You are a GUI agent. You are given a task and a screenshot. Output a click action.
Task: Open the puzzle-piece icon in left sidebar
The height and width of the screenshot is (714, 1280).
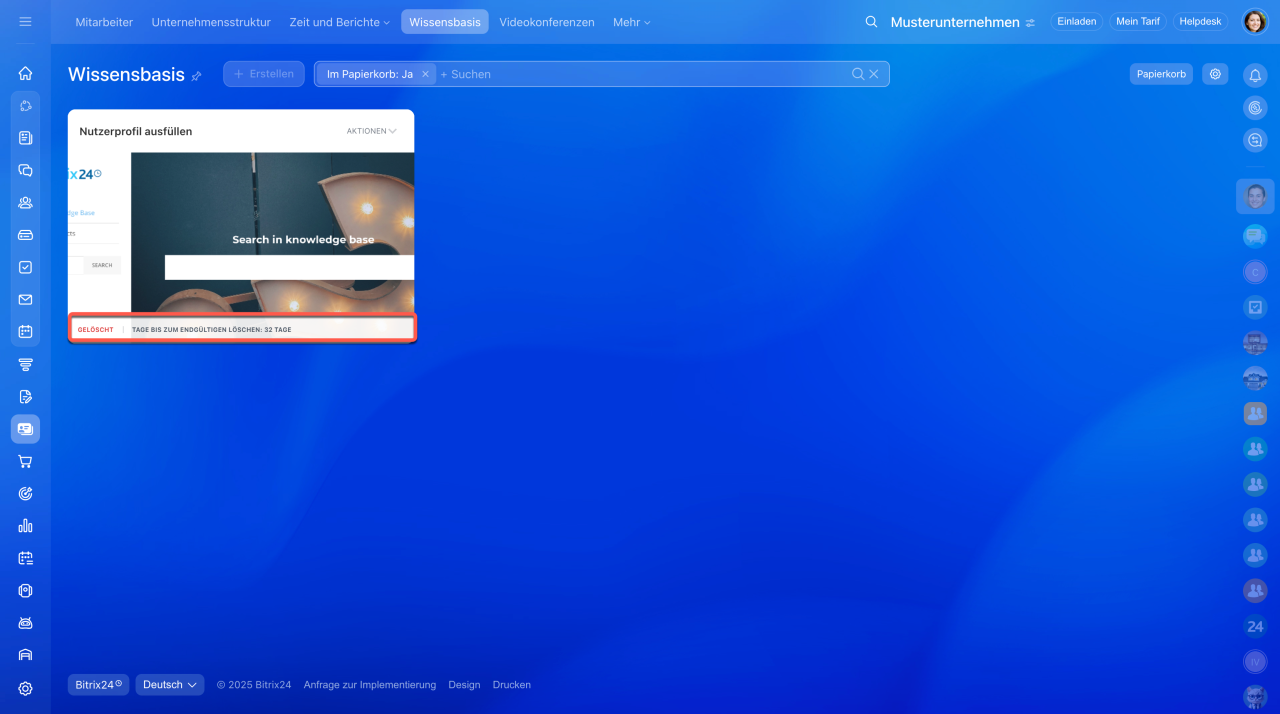pos(25,105)
